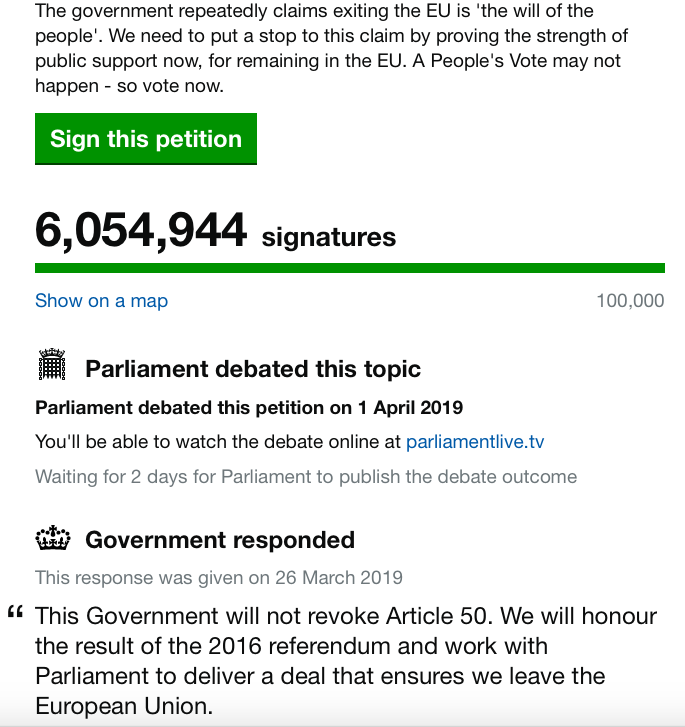Click the green Sign this petition button
The height and width of the screenshot is (727, 685).
pos(146,139)
